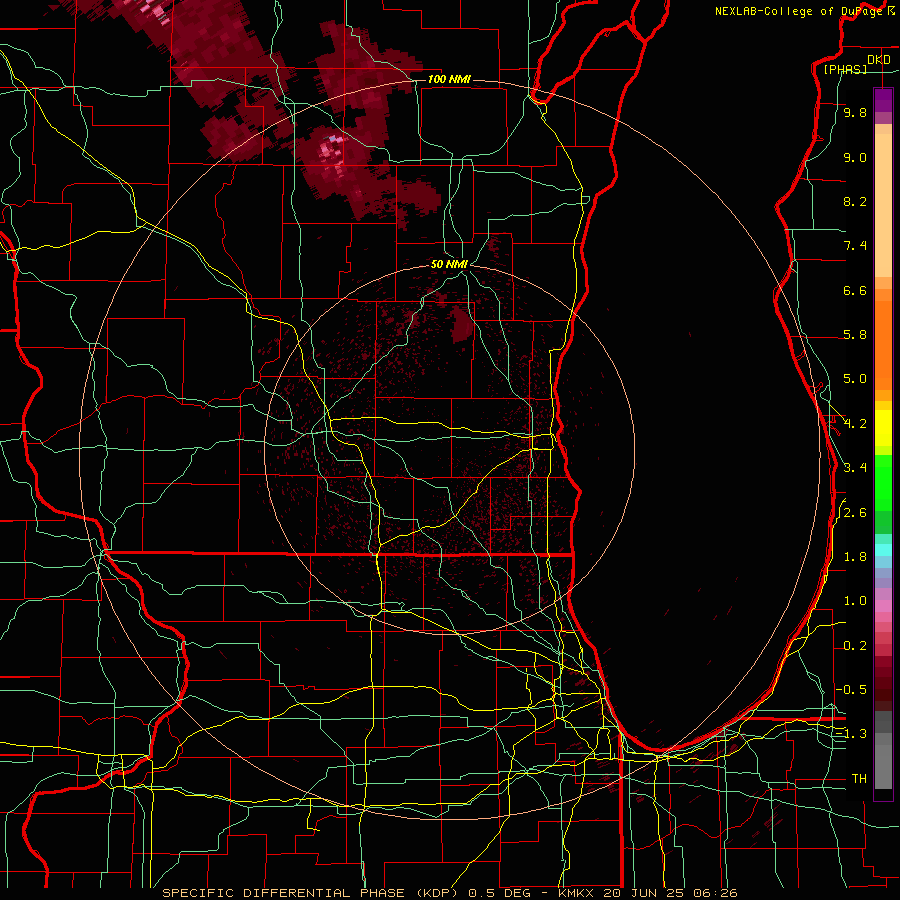Screen dimensions: 900x900
Task: Click the 100 NMI range ring label
Action: click(449, 79)
